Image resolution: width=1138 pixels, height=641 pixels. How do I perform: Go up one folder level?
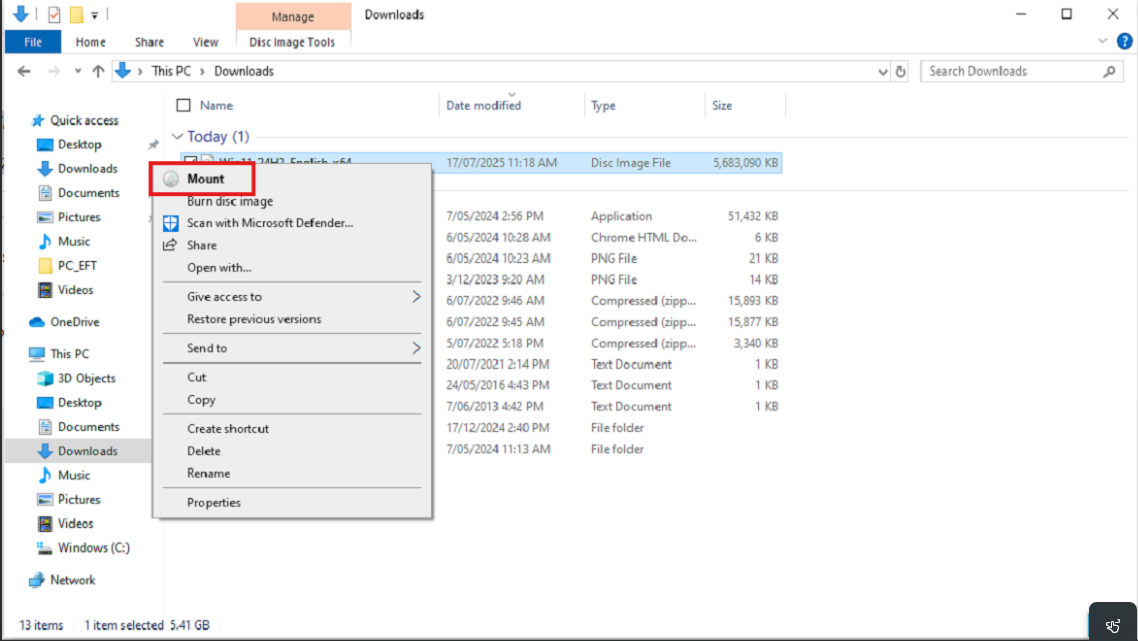[x=98, y=71]
